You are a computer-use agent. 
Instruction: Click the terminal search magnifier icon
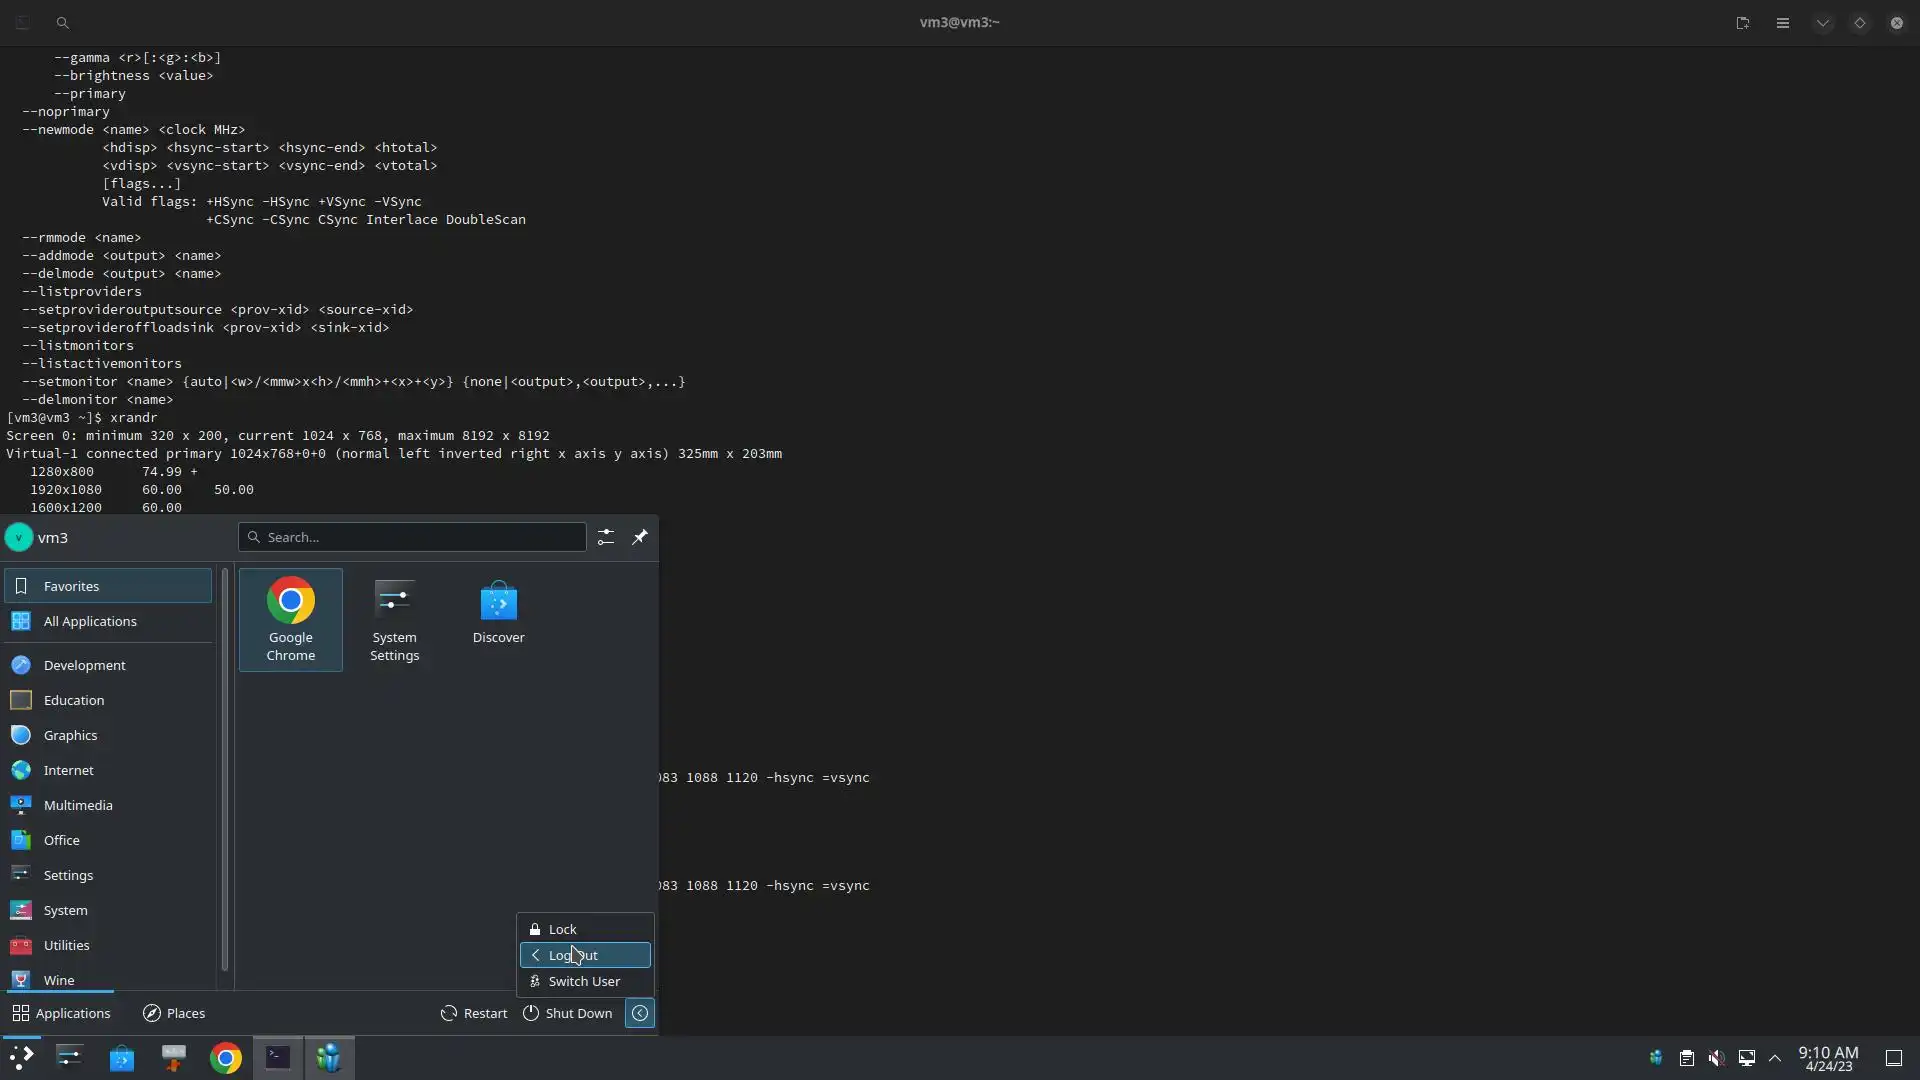62,23
